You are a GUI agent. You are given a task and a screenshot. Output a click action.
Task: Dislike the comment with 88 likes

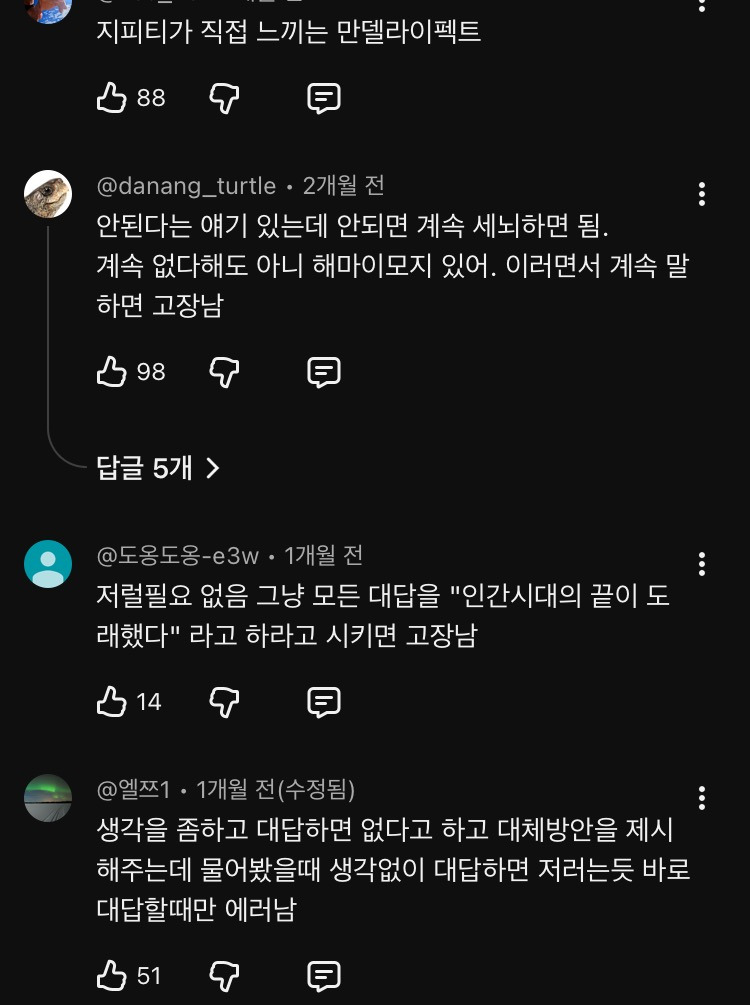click(x=224, y=98)
